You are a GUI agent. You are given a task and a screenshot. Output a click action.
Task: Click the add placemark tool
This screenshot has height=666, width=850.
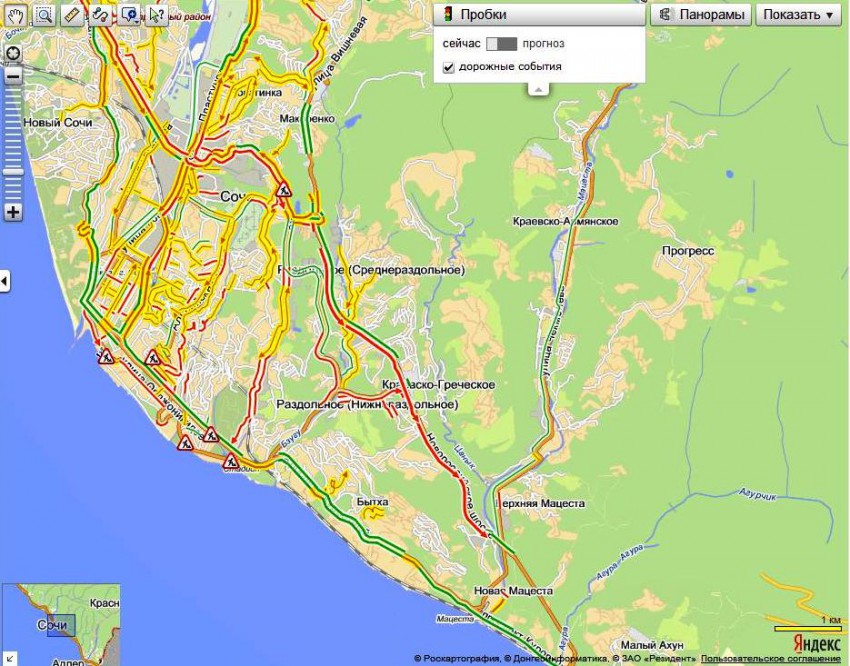coord(130,15)
